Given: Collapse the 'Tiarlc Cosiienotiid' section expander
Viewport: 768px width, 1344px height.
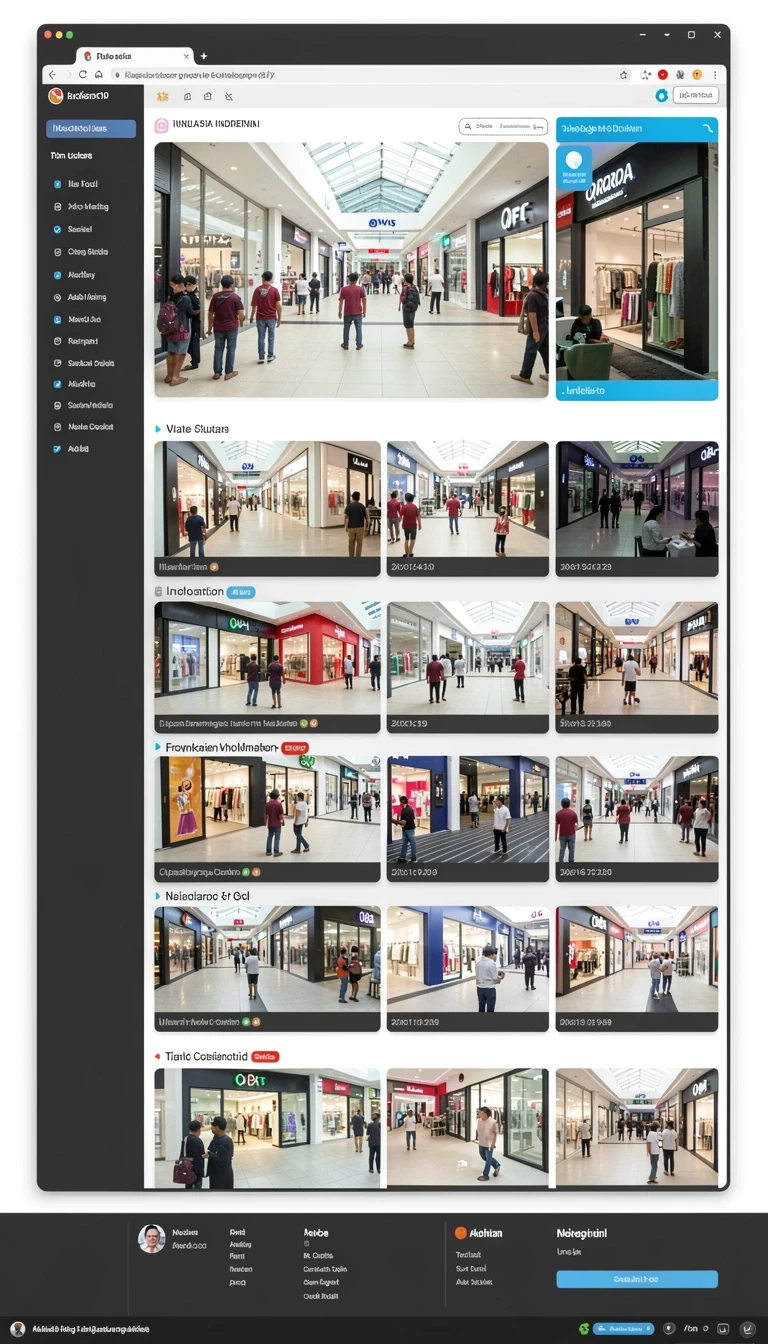Looking at the screenshot, I should coord(158,1056).
